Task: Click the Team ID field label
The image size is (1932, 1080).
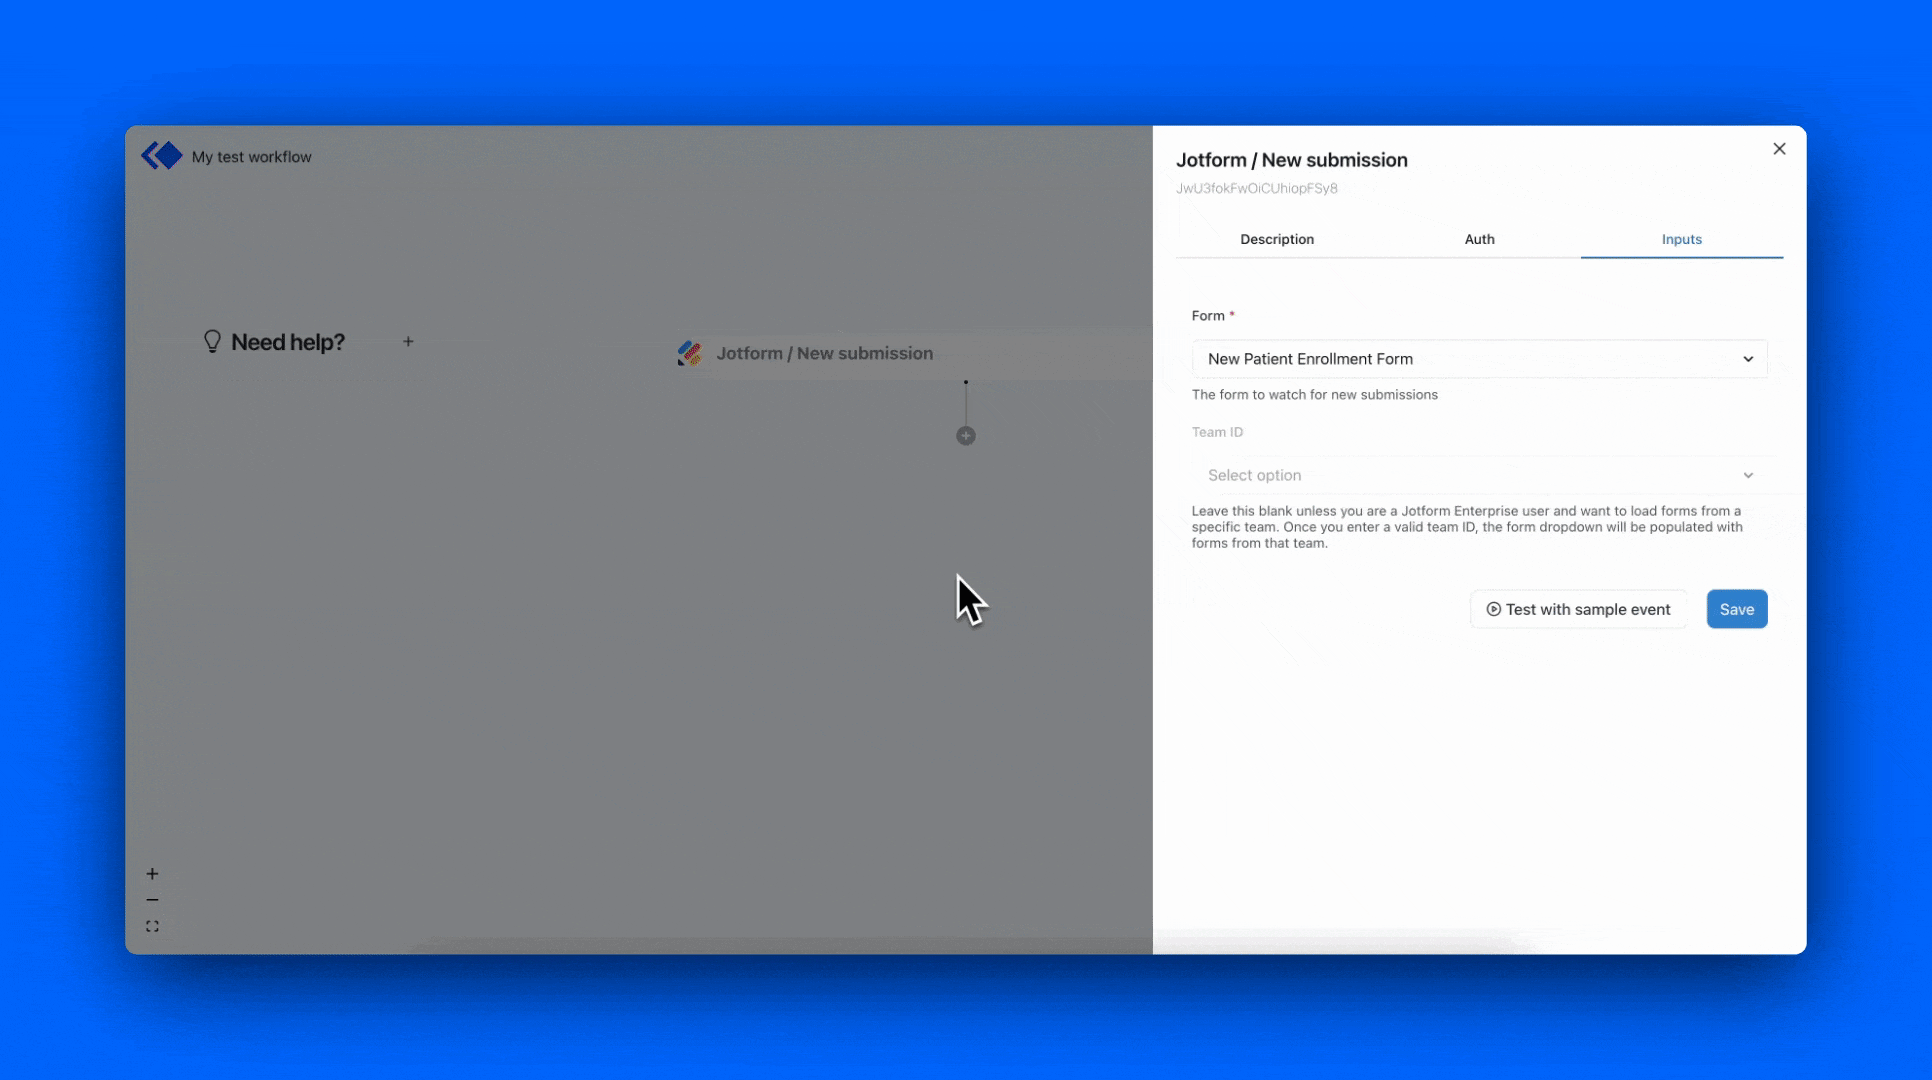Action: pyautogui.click(x=1217, y=432)
